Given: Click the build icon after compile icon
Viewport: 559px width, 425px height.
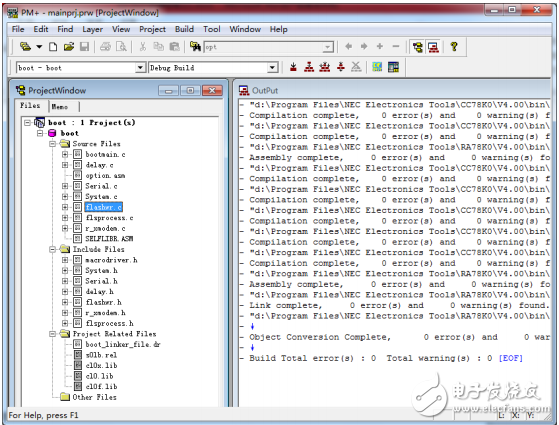Looking at the screenshot, I should [x=309, y=67].
